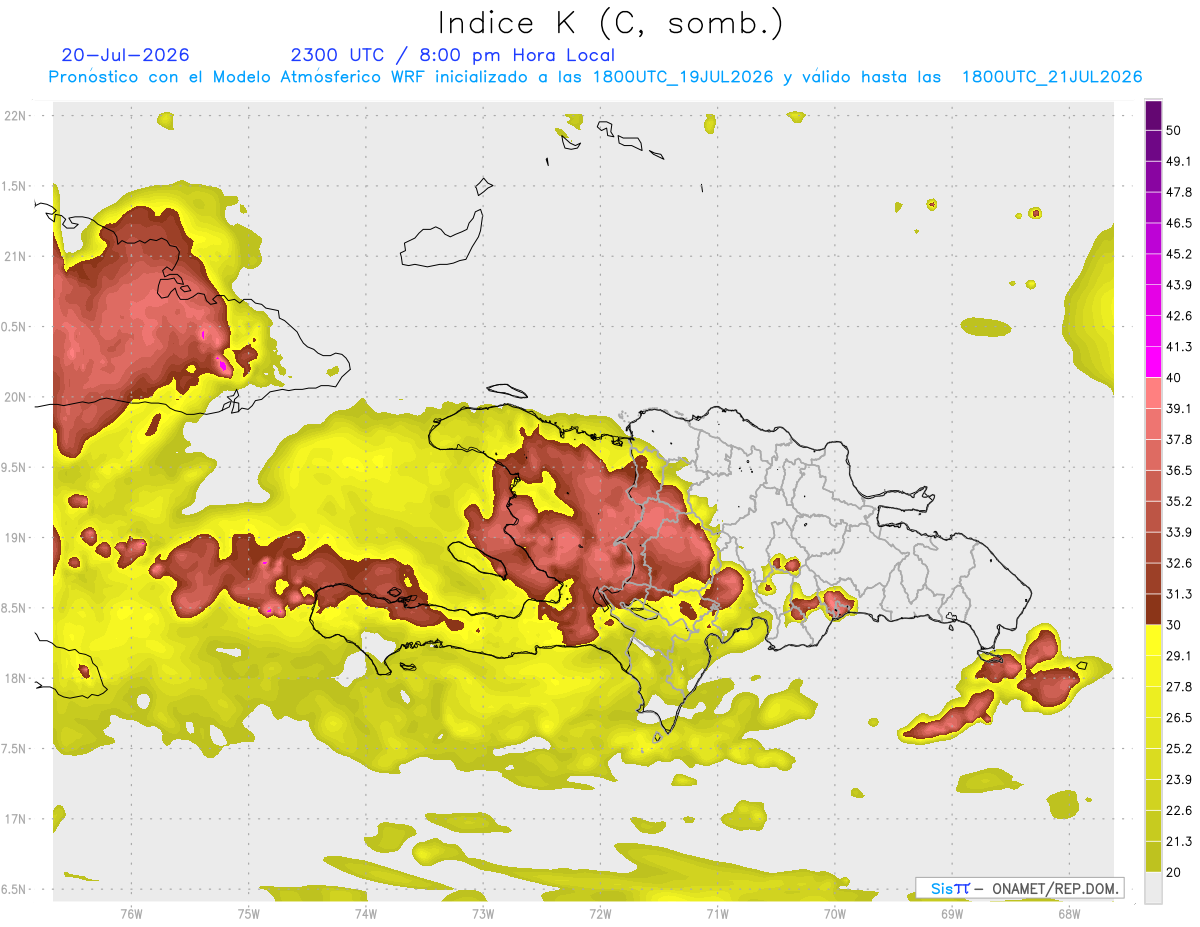This screenshot has width=1200, height=927.
Task: Click the "22N" latitude label
Action: [x=16, y=116]
